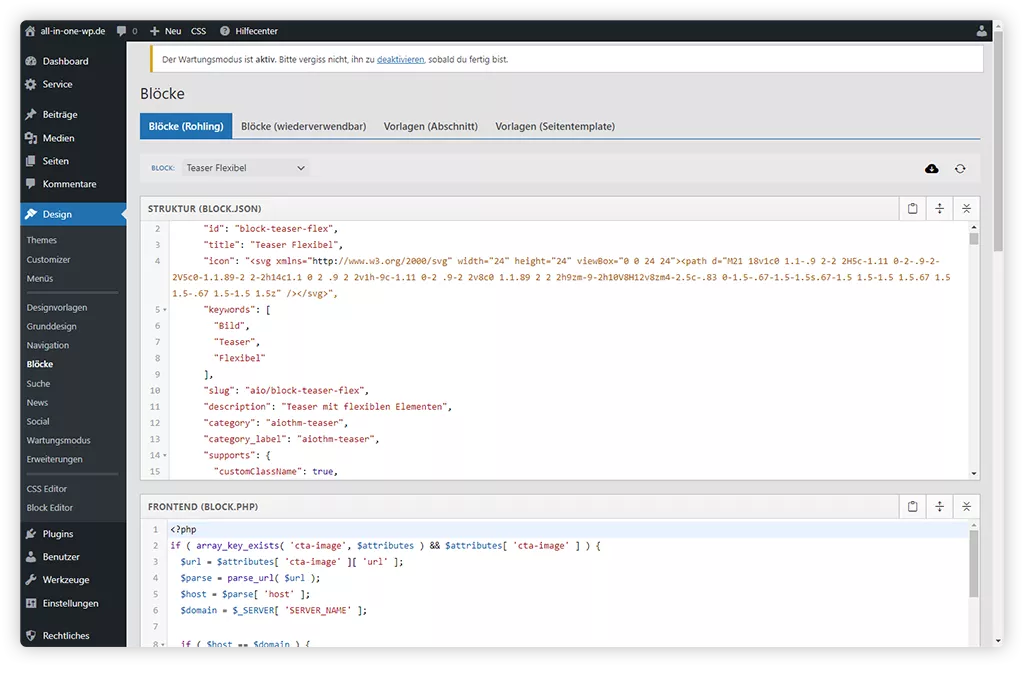Click the deaktivieren link in notice
The width and height of the screenshot is (1024, 674).
pyautogui.click(x=400, y=60)
